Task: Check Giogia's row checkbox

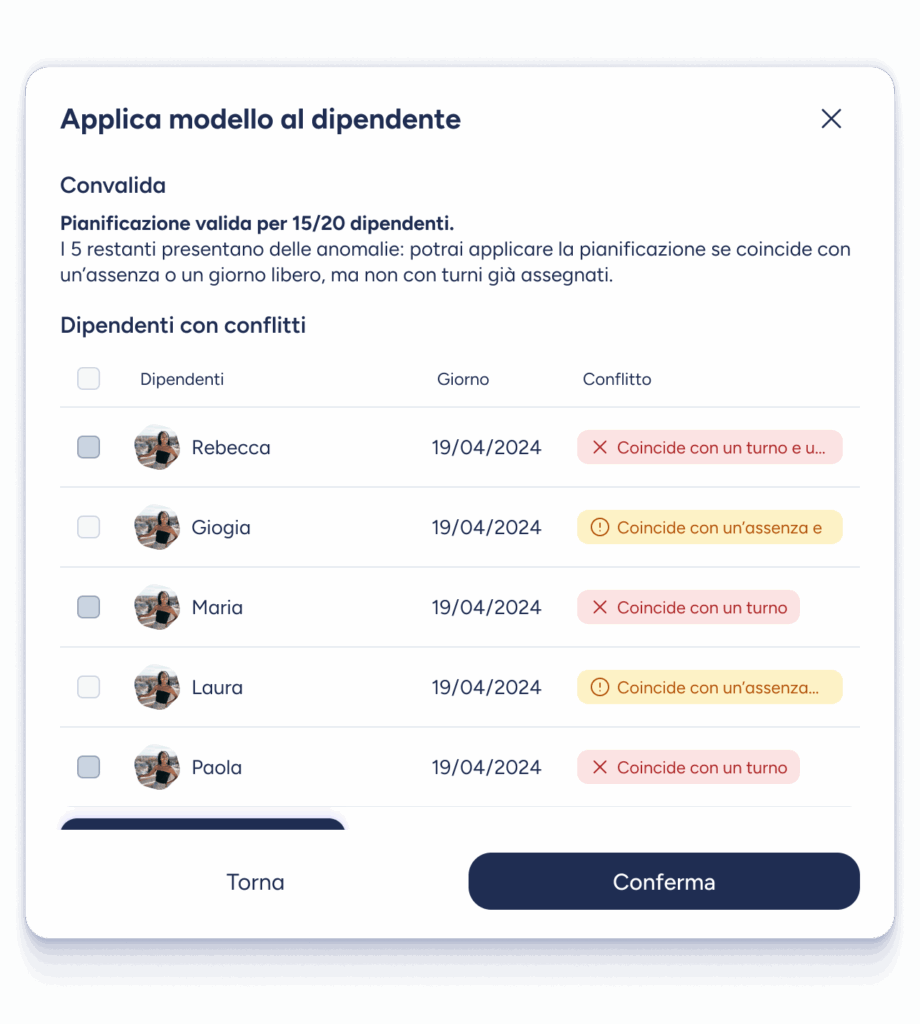Action: click(x=89, y=527)
